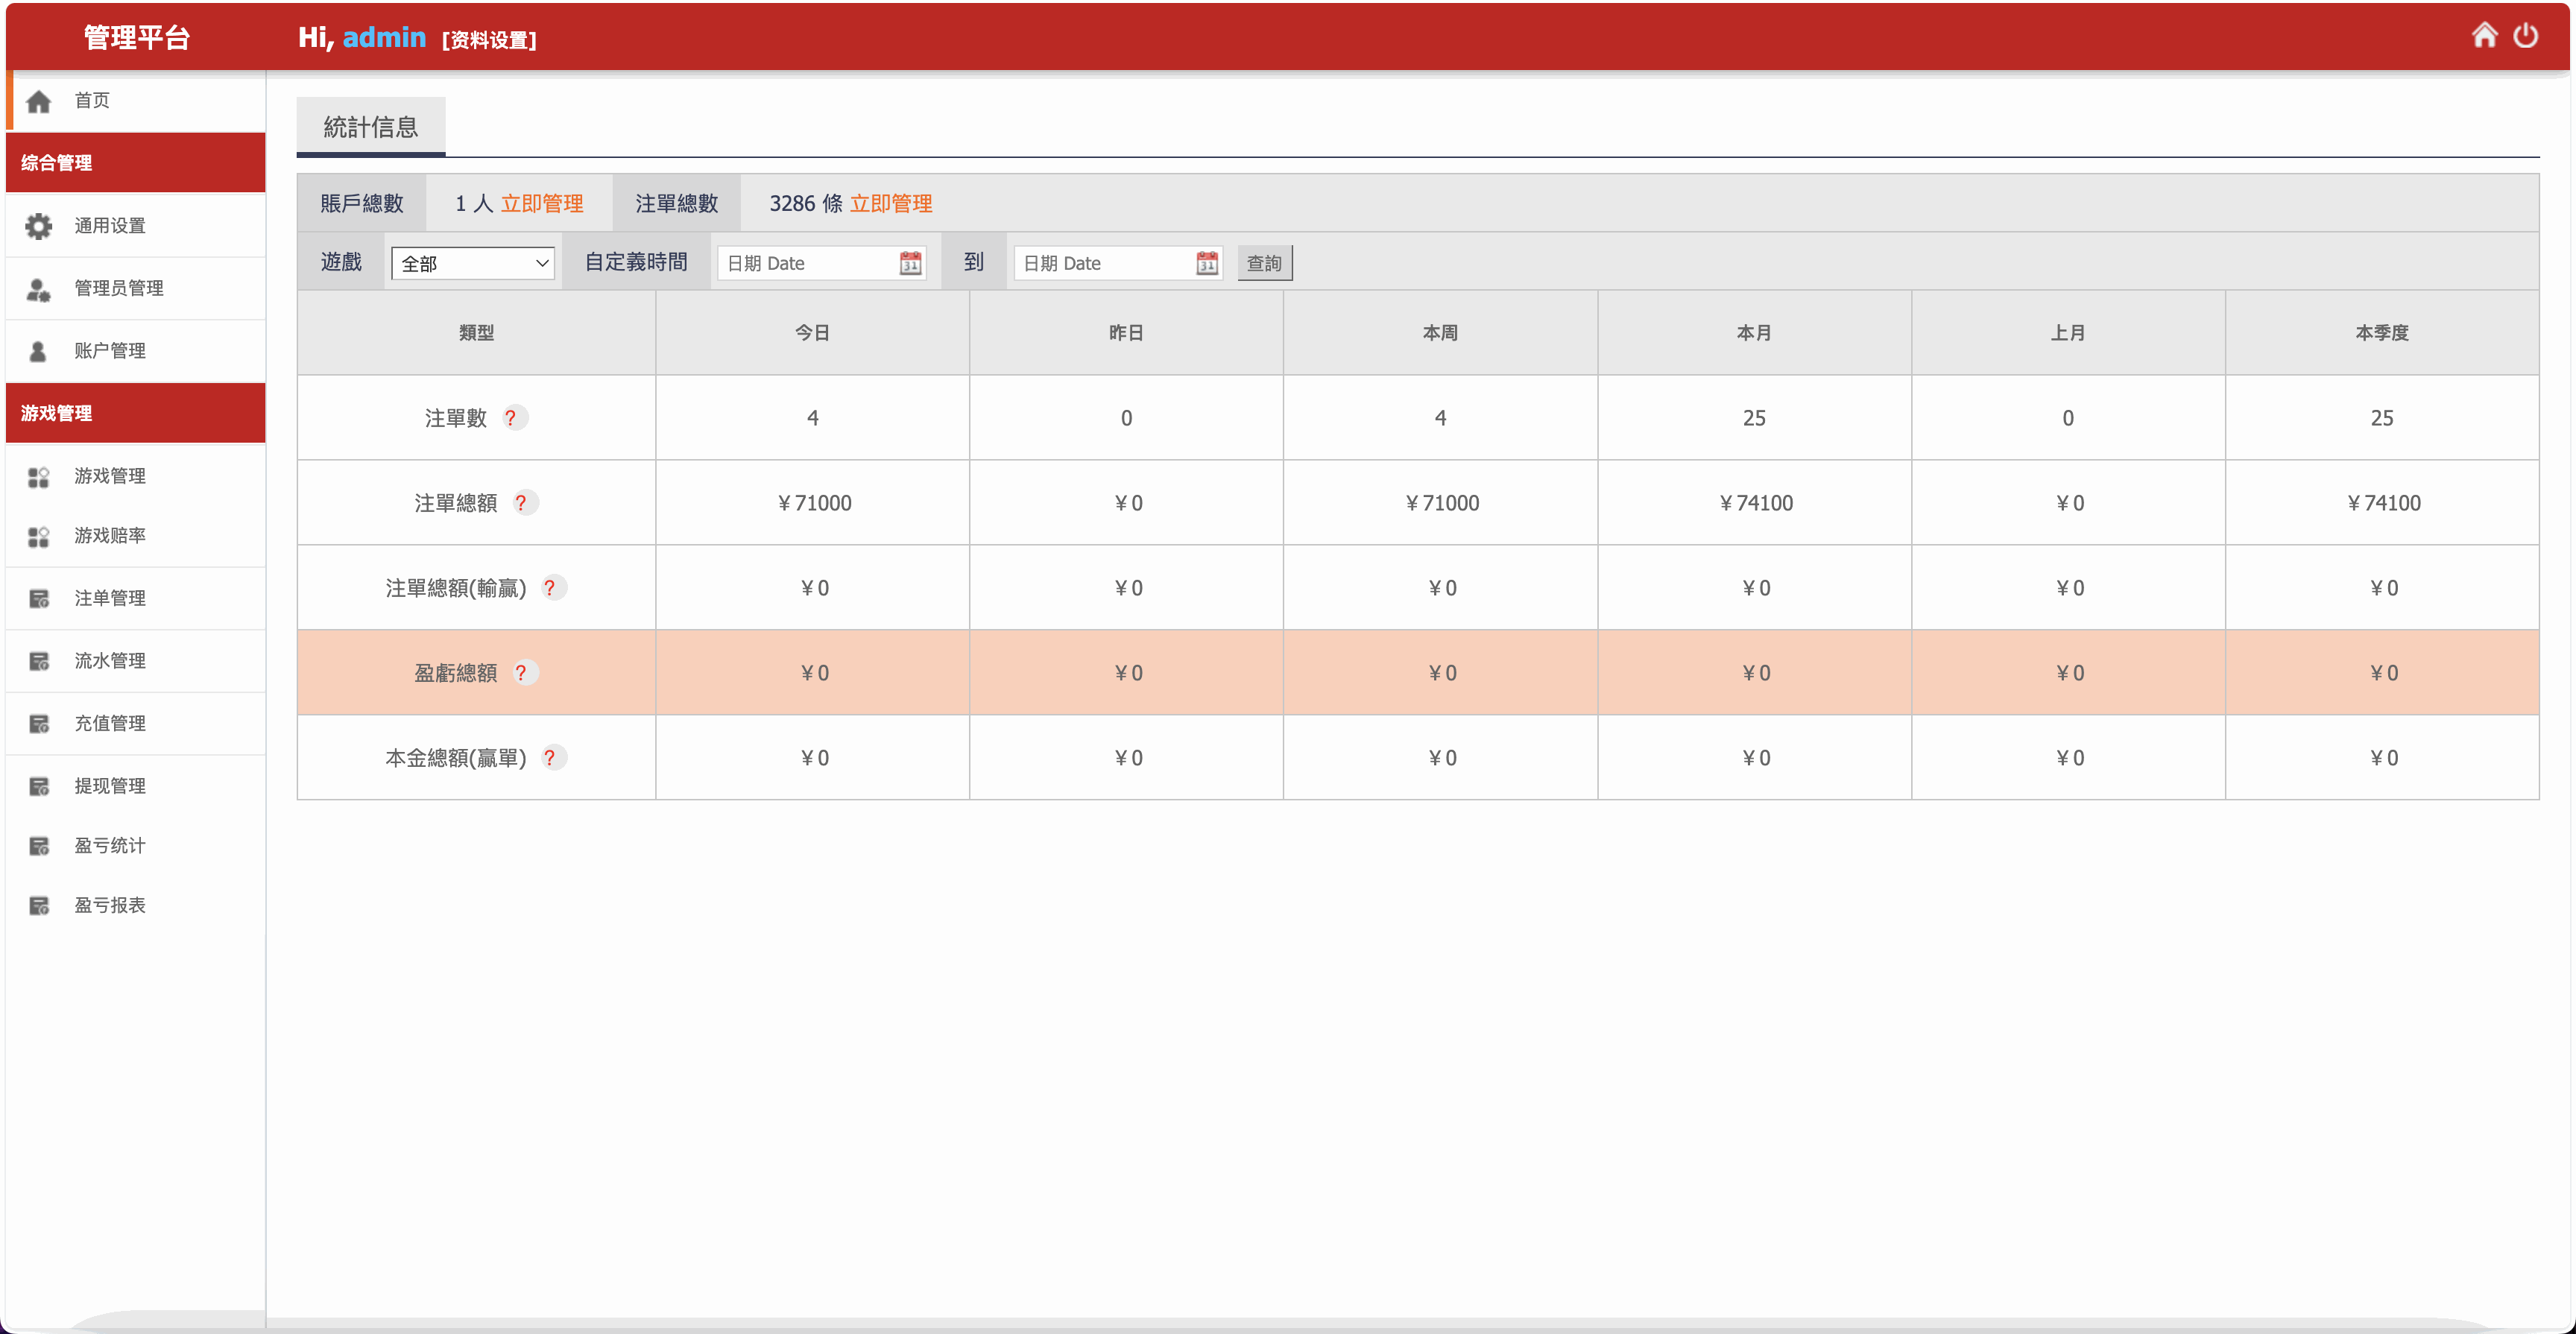Click the 管理员管理 admins icon
The width and height of the screenshot is (2576, 1334).
click(39, 288)
